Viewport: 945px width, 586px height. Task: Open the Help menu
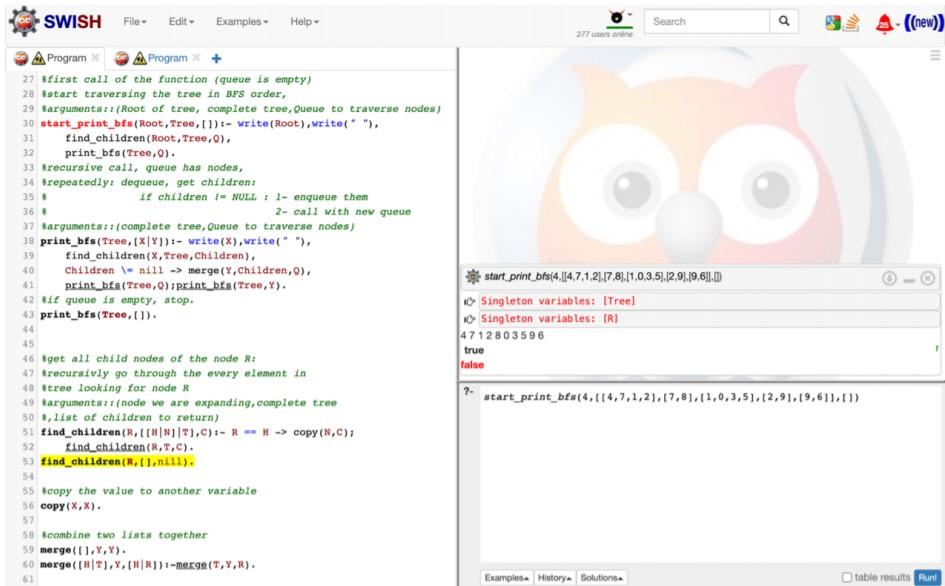coord(304,22)
